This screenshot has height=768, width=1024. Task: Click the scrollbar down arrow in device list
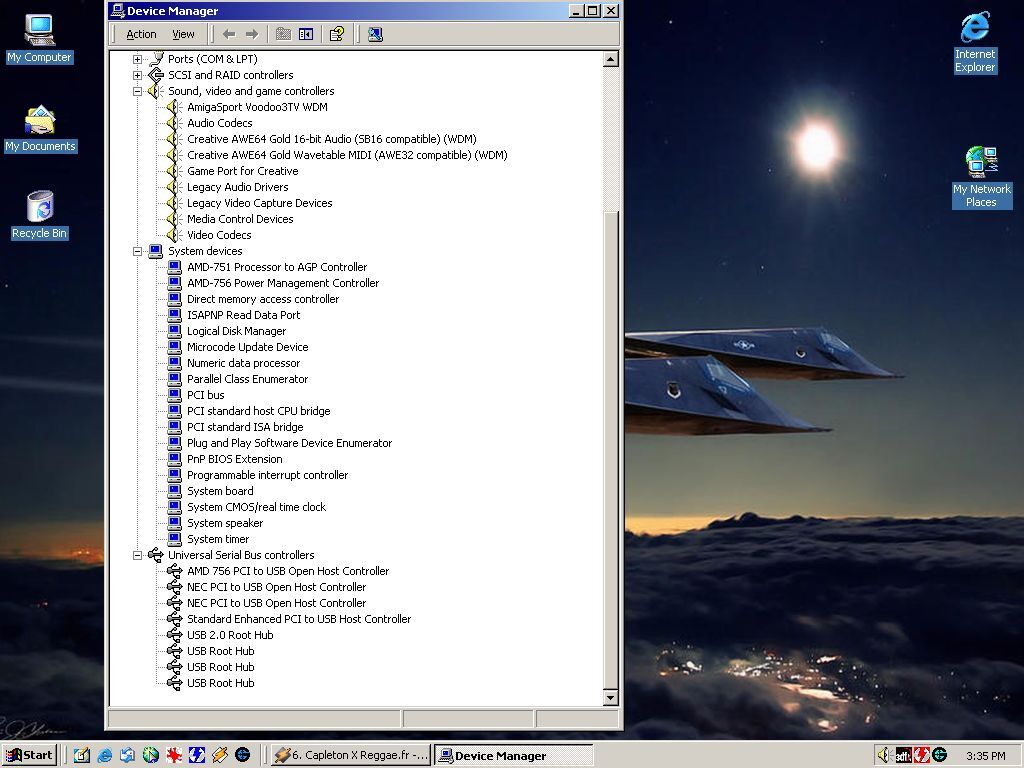(x=610, y=697)
